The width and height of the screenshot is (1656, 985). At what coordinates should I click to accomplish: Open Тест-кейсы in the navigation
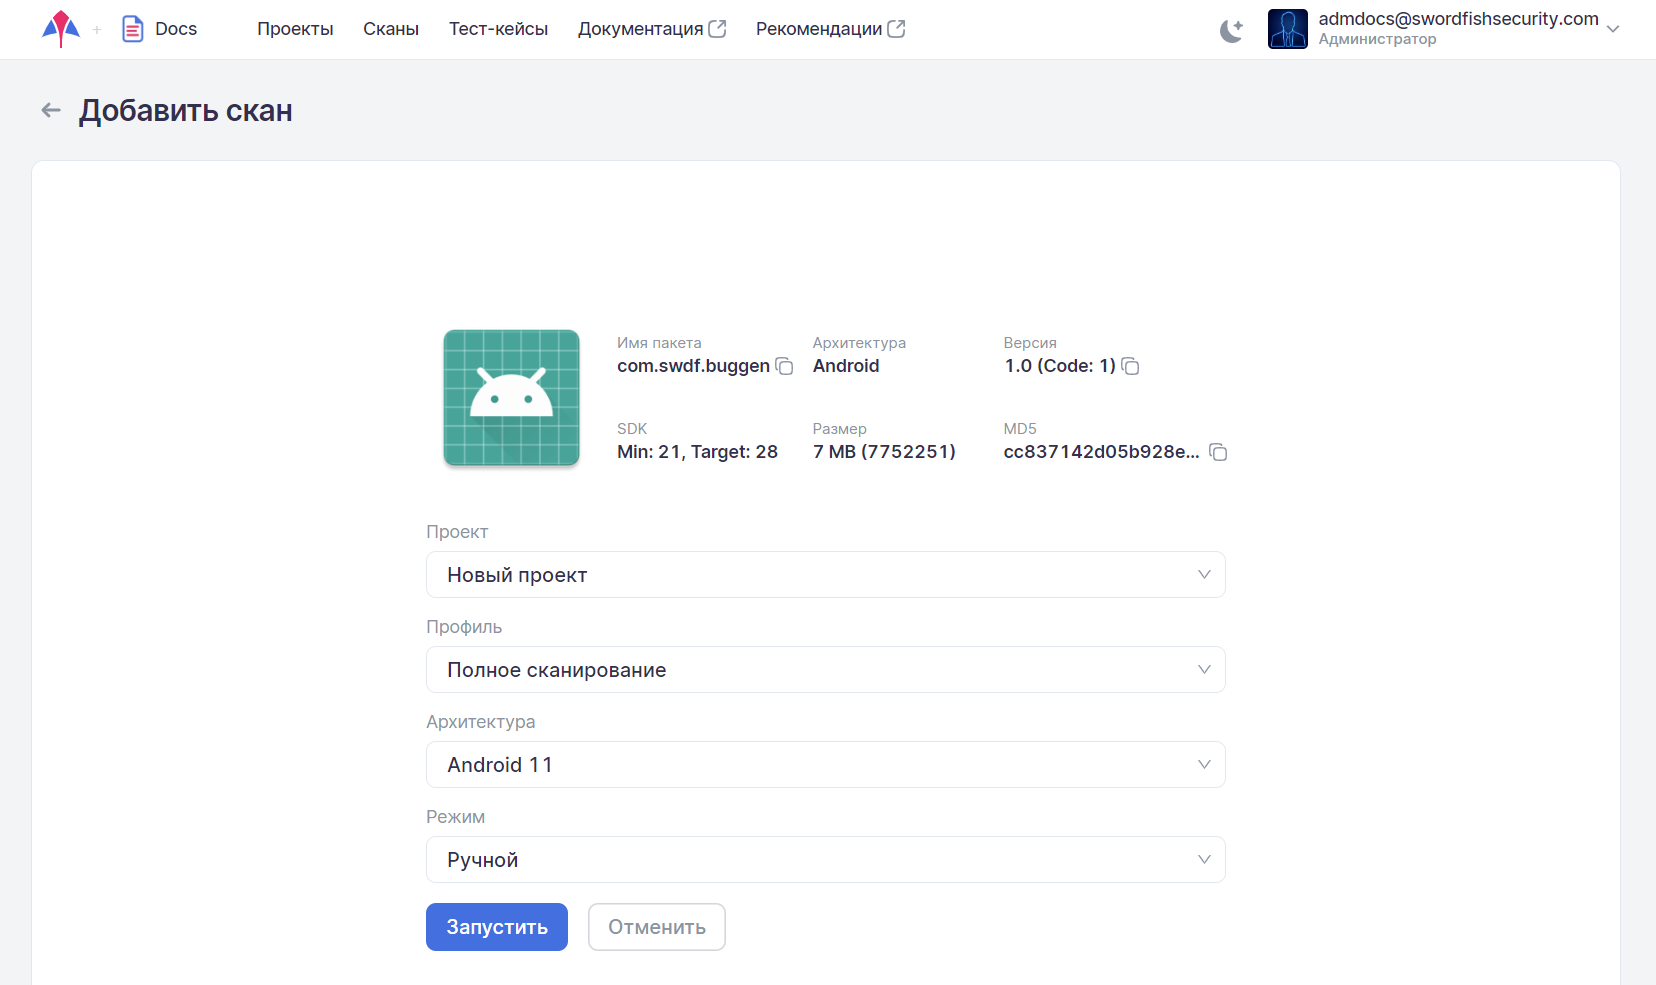coord(498,29)
